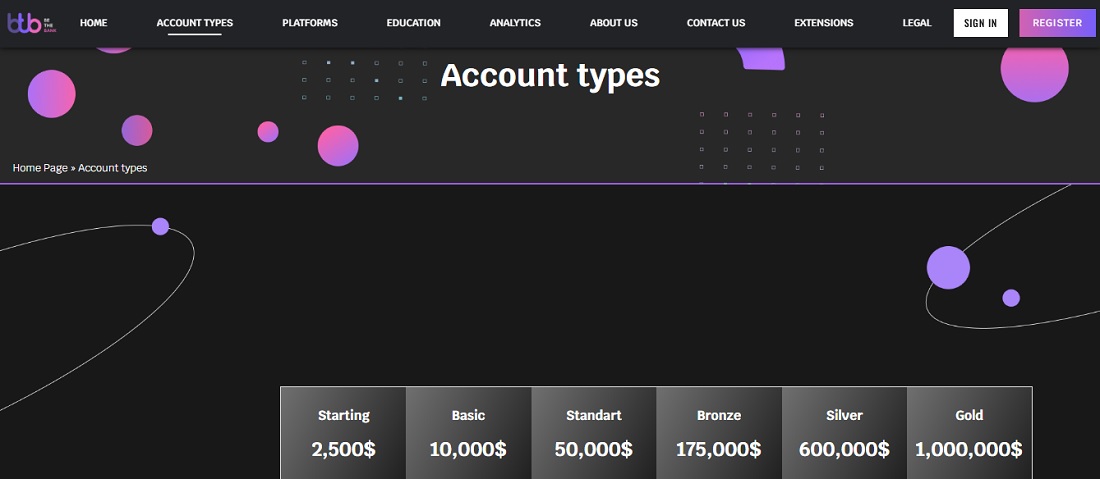The width and height of the screenshot is (1100, 479).
Task: Click the BTB logo icon
Action: tap(27, 23)
